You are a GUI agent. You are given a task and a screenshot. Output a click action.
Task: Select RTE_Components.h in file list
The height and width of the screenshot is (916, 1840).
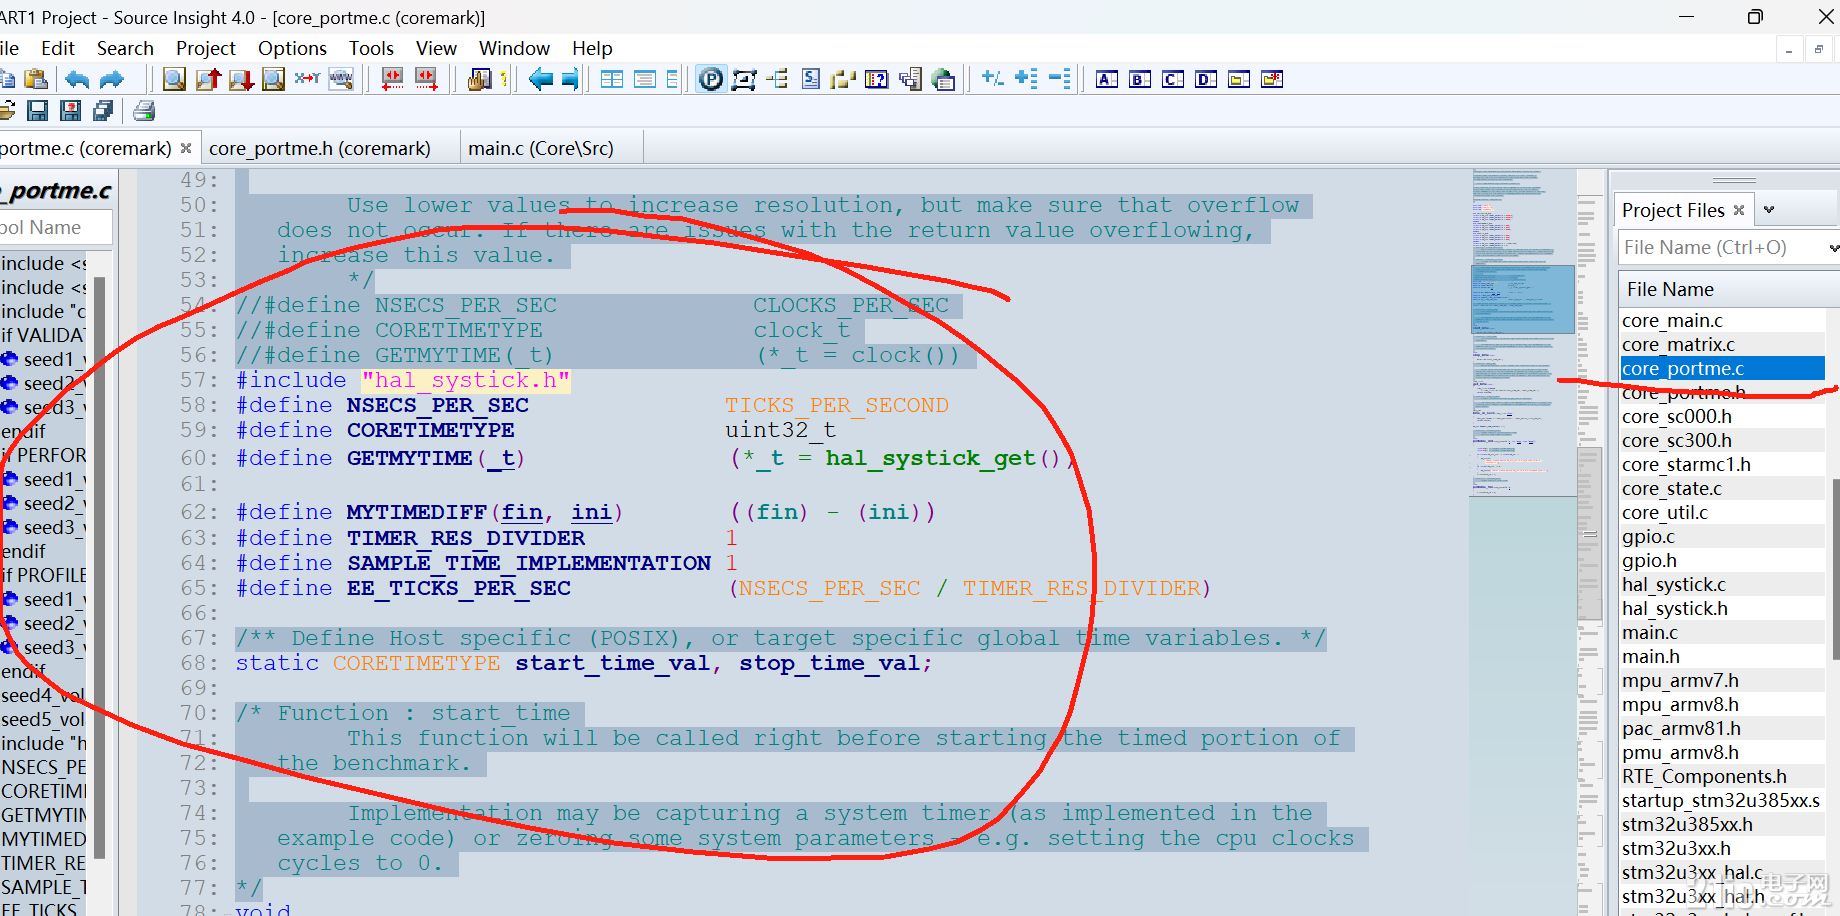1722,776
